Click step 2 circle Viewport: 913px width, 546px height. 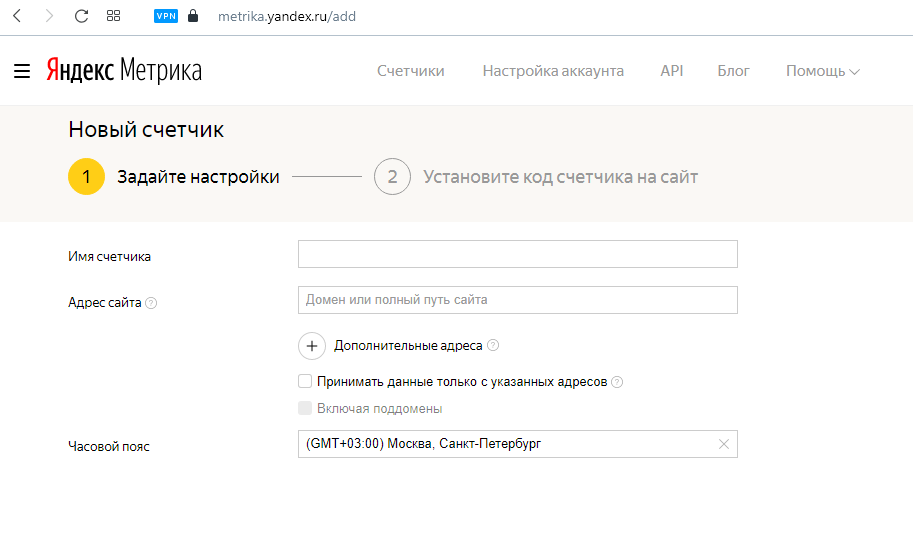(x=392, y=176)
